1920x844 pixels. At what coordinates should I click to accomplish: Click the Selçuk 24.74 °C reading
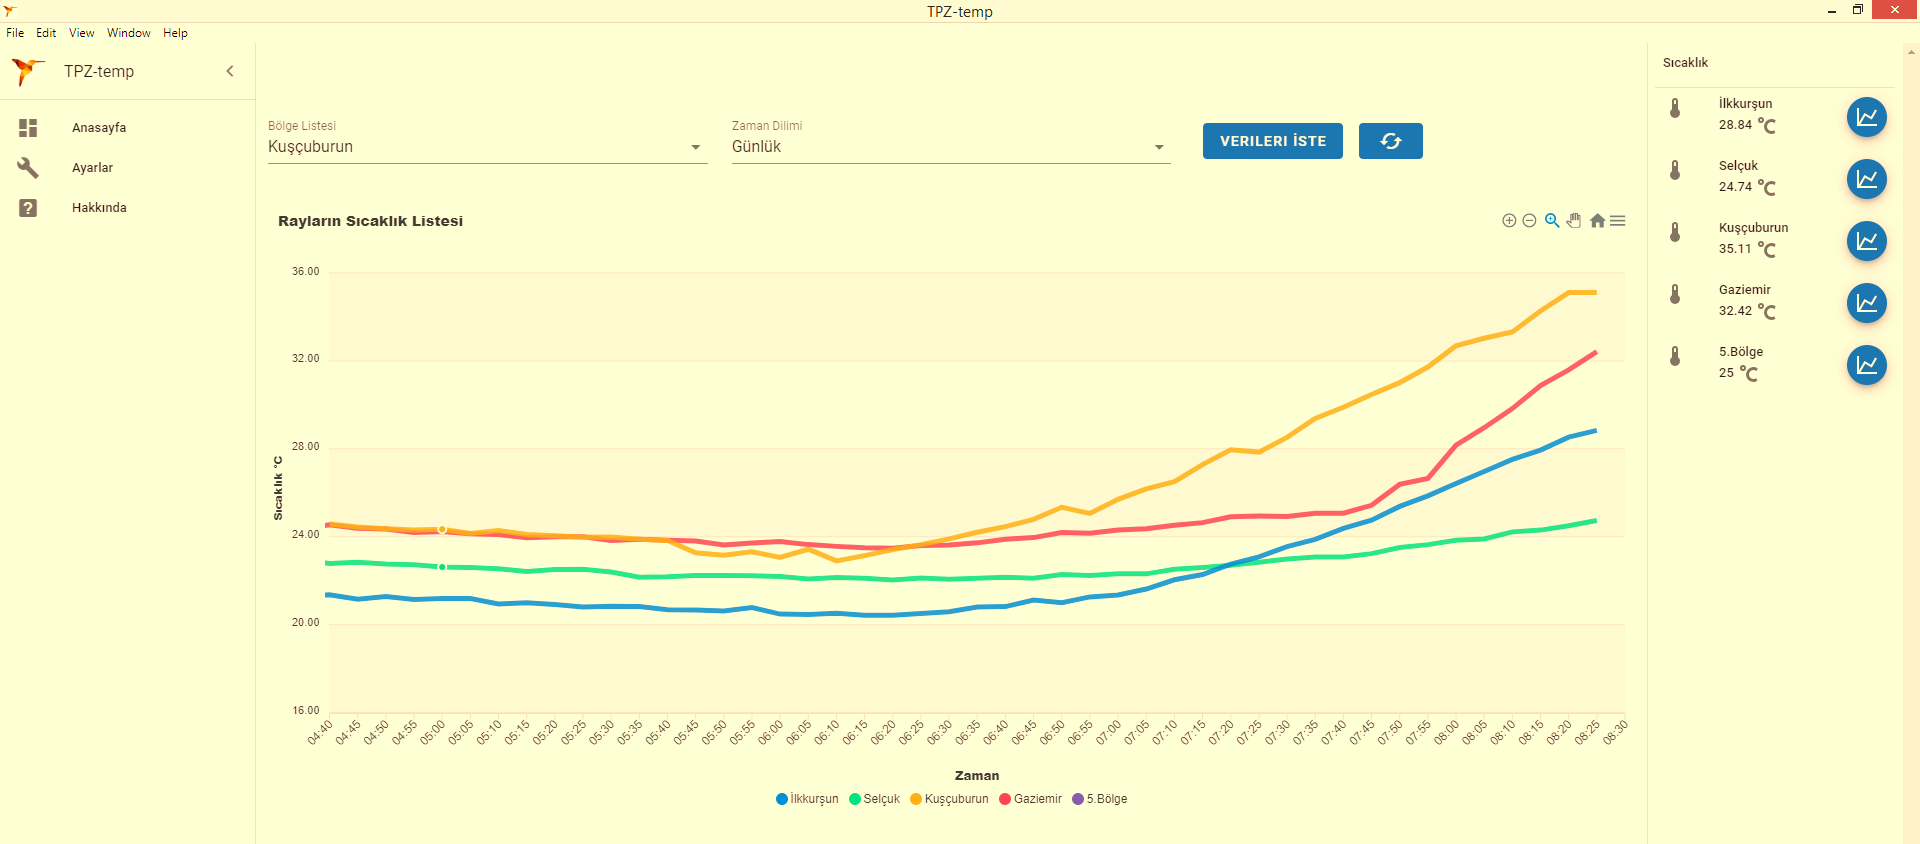pyautogui.click(x=1747, y=187)
